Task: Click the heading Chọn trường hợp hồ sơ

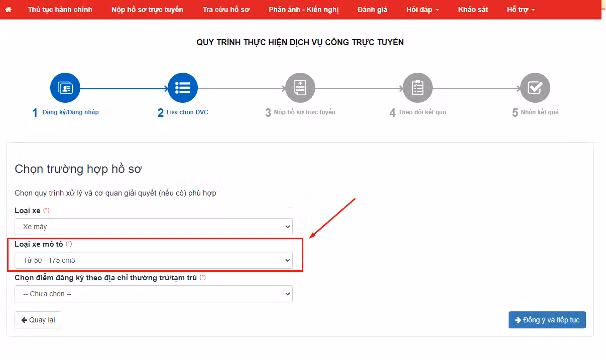Action: pos(78,169)
